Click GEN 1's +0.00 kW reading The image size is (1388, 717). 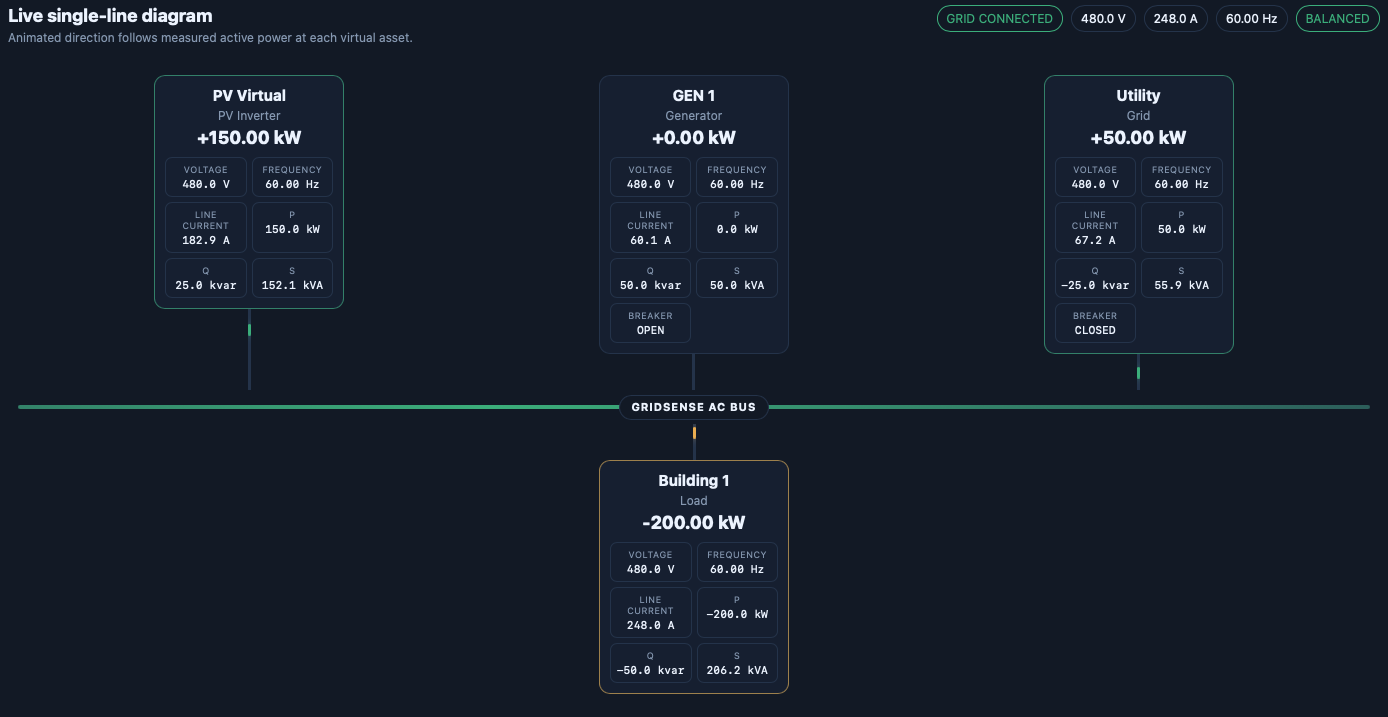tap(694, 138)
